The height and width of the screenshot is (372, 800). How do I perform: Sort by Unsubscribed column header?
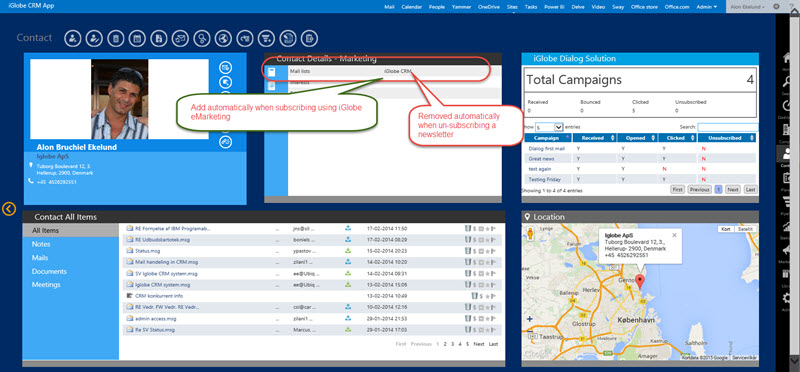point(727,138)
